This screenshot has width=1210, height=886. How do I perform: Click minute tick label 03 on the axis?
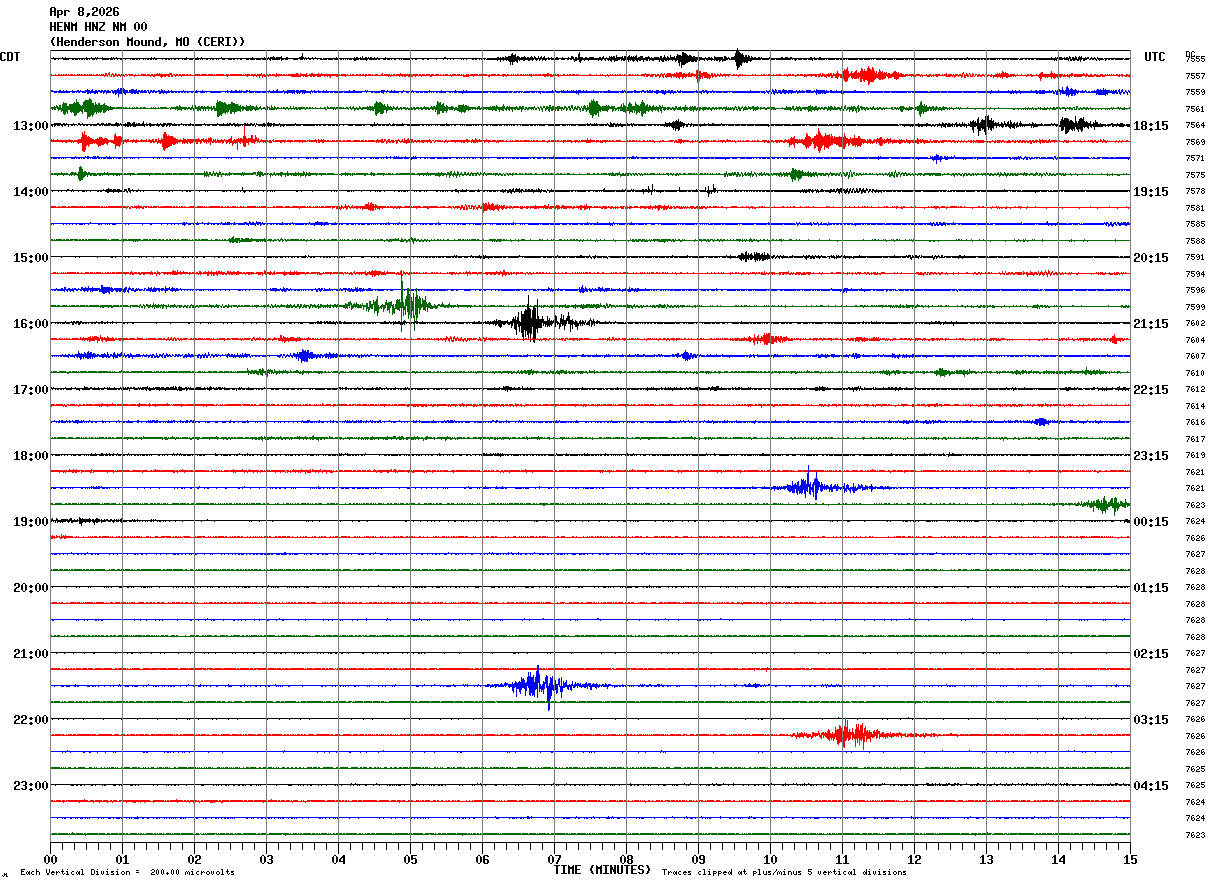click(x=266, y=859)
